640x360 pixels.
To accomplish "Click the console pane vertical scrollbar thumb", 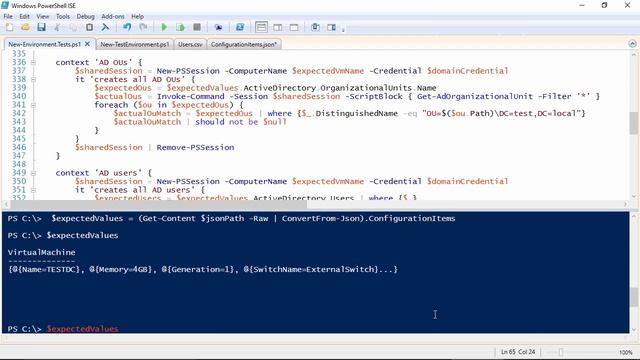I will tap(633, 297).
